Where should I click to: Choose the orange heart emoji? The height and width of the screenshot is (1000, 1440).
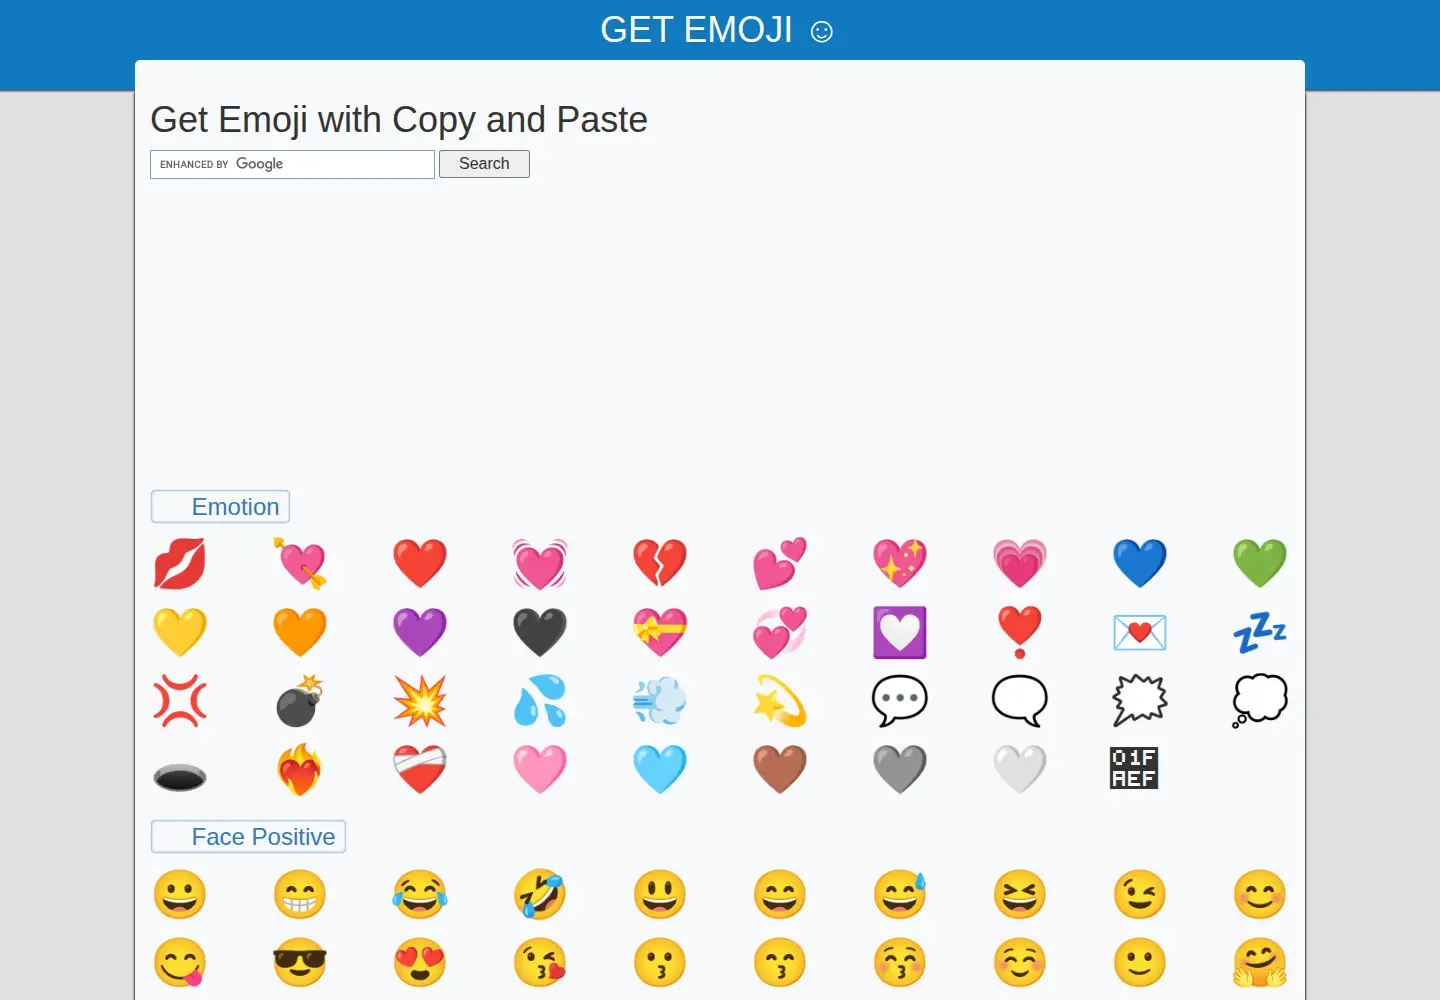tap(300, 632)
